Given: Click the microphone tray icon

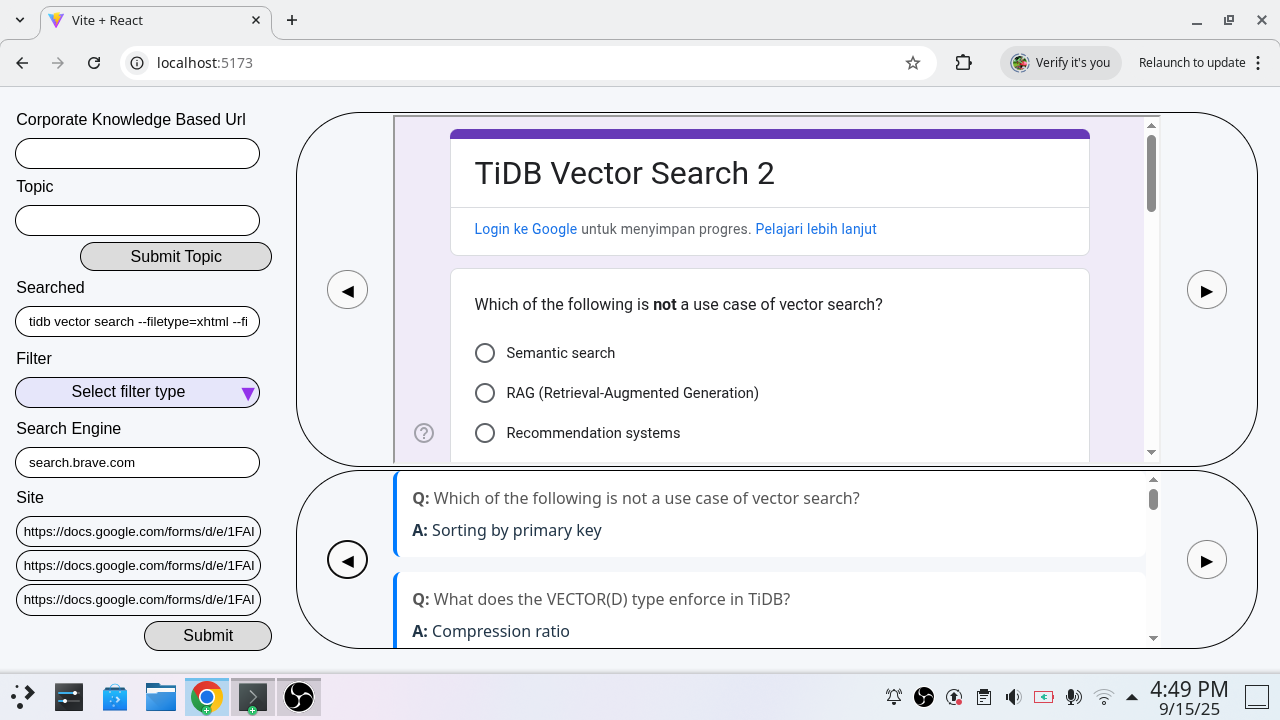Looking at the screenshot, I should 1073,697.
